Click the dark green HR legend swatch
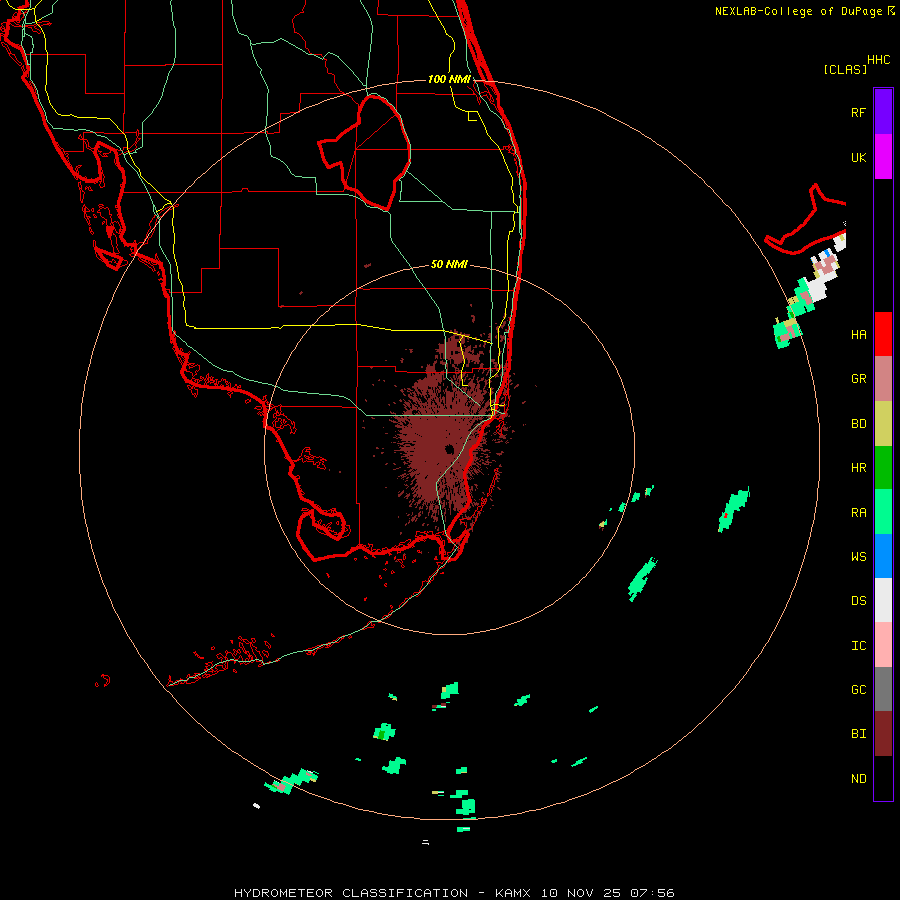This screenshot has height=900, width=900. click(883, 468)
